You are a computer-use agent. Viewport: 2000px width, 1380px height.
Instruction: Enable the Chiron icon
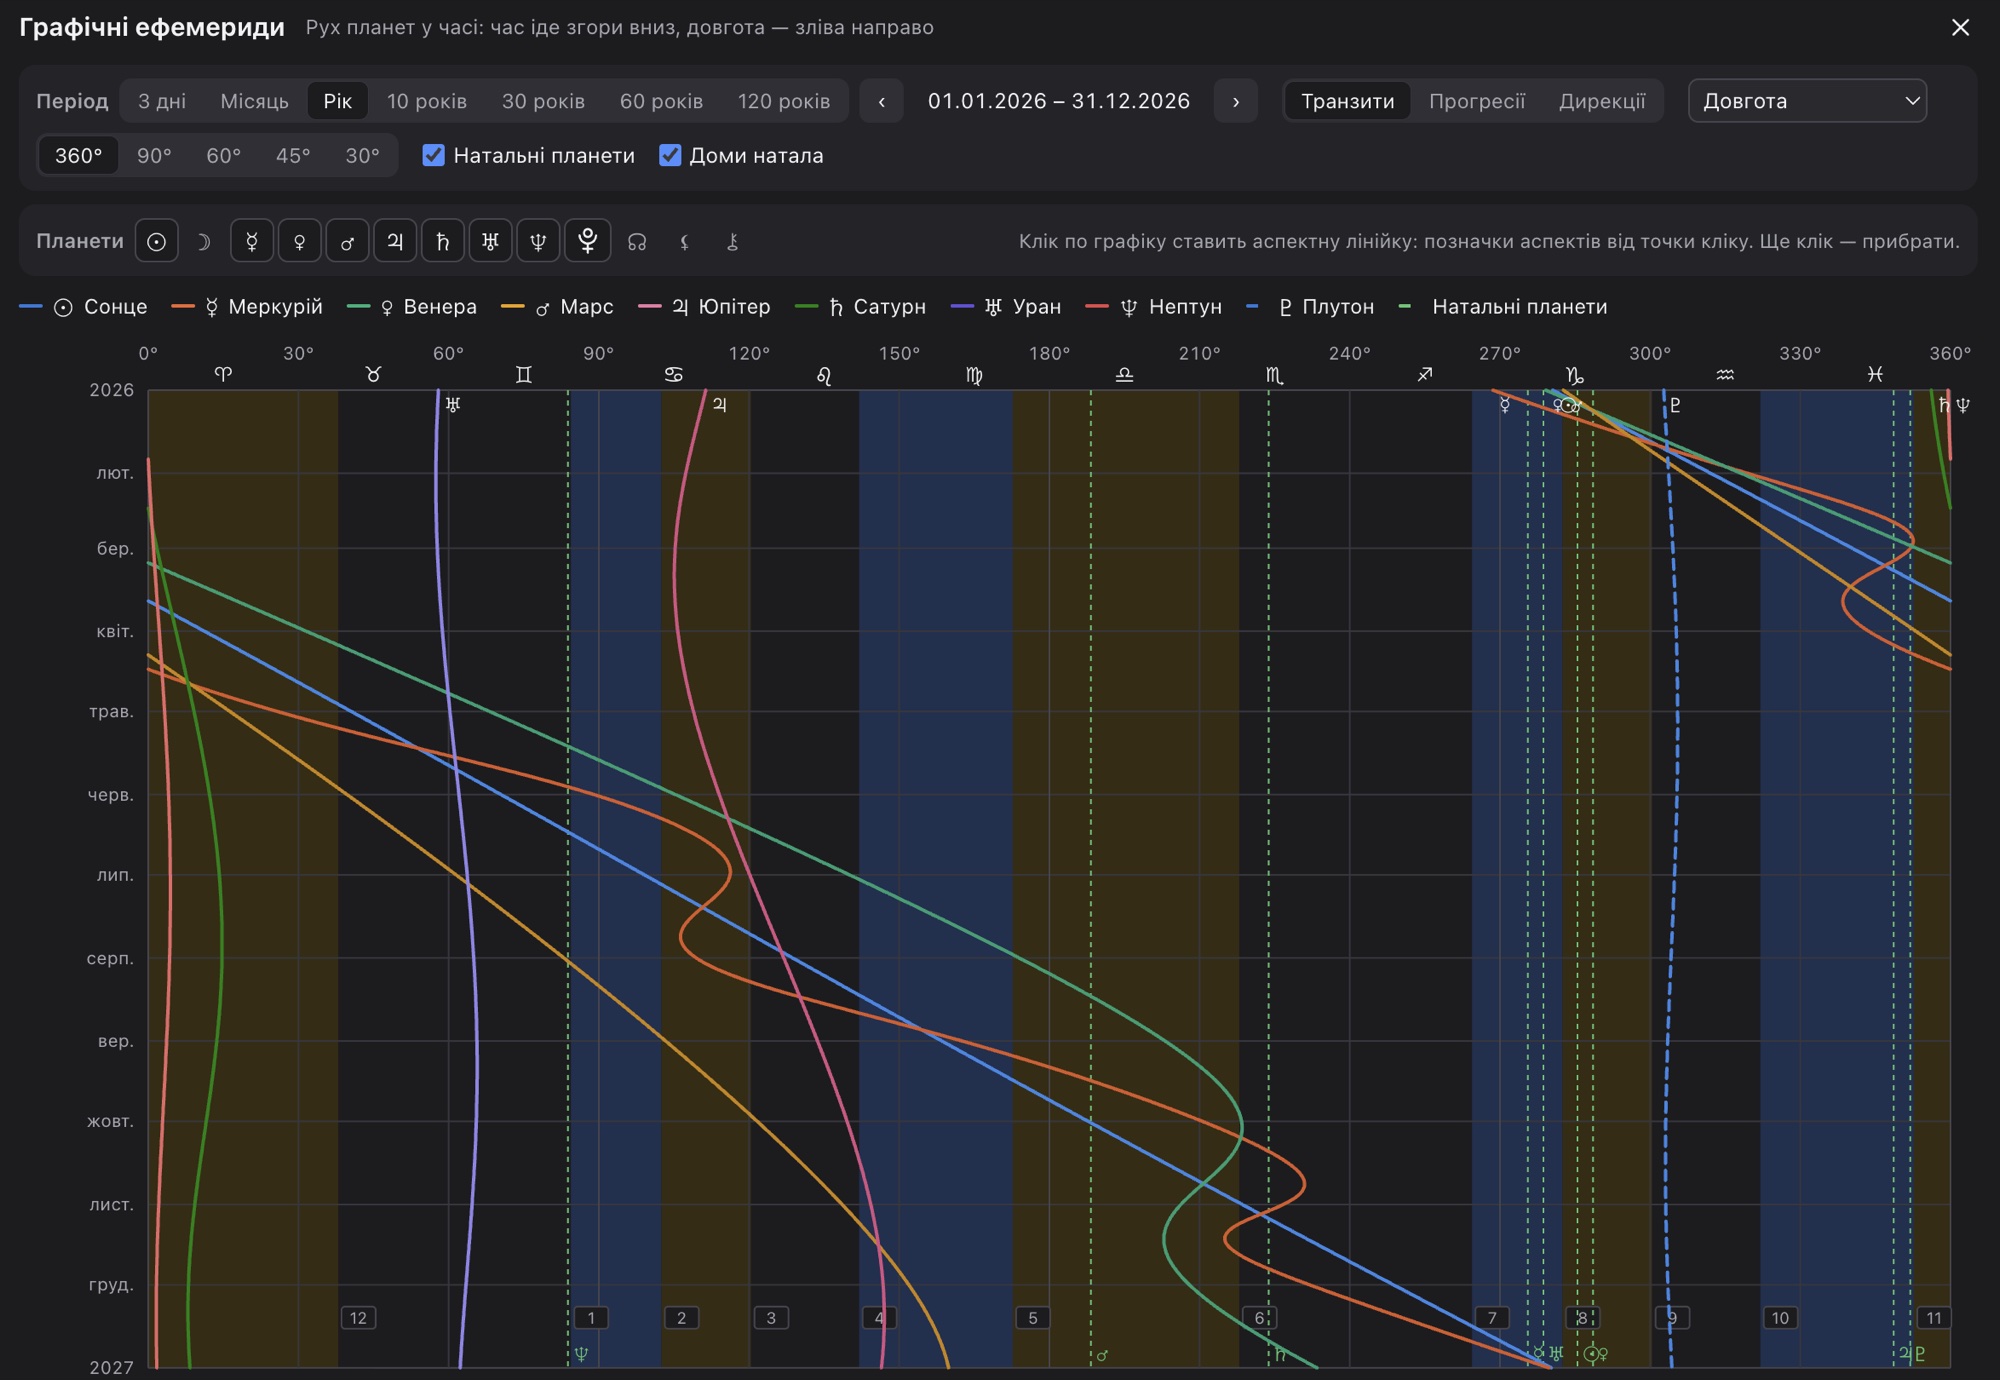[x=733, y=241]
